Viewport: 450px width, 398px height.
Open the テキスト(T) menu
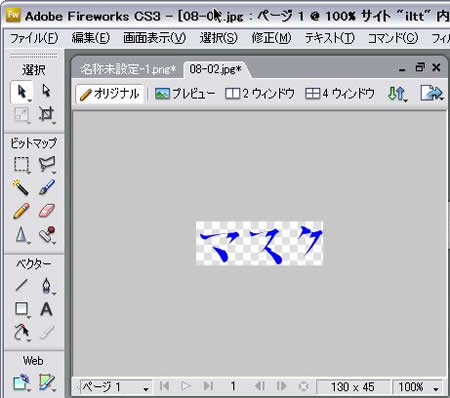point(329,38)
